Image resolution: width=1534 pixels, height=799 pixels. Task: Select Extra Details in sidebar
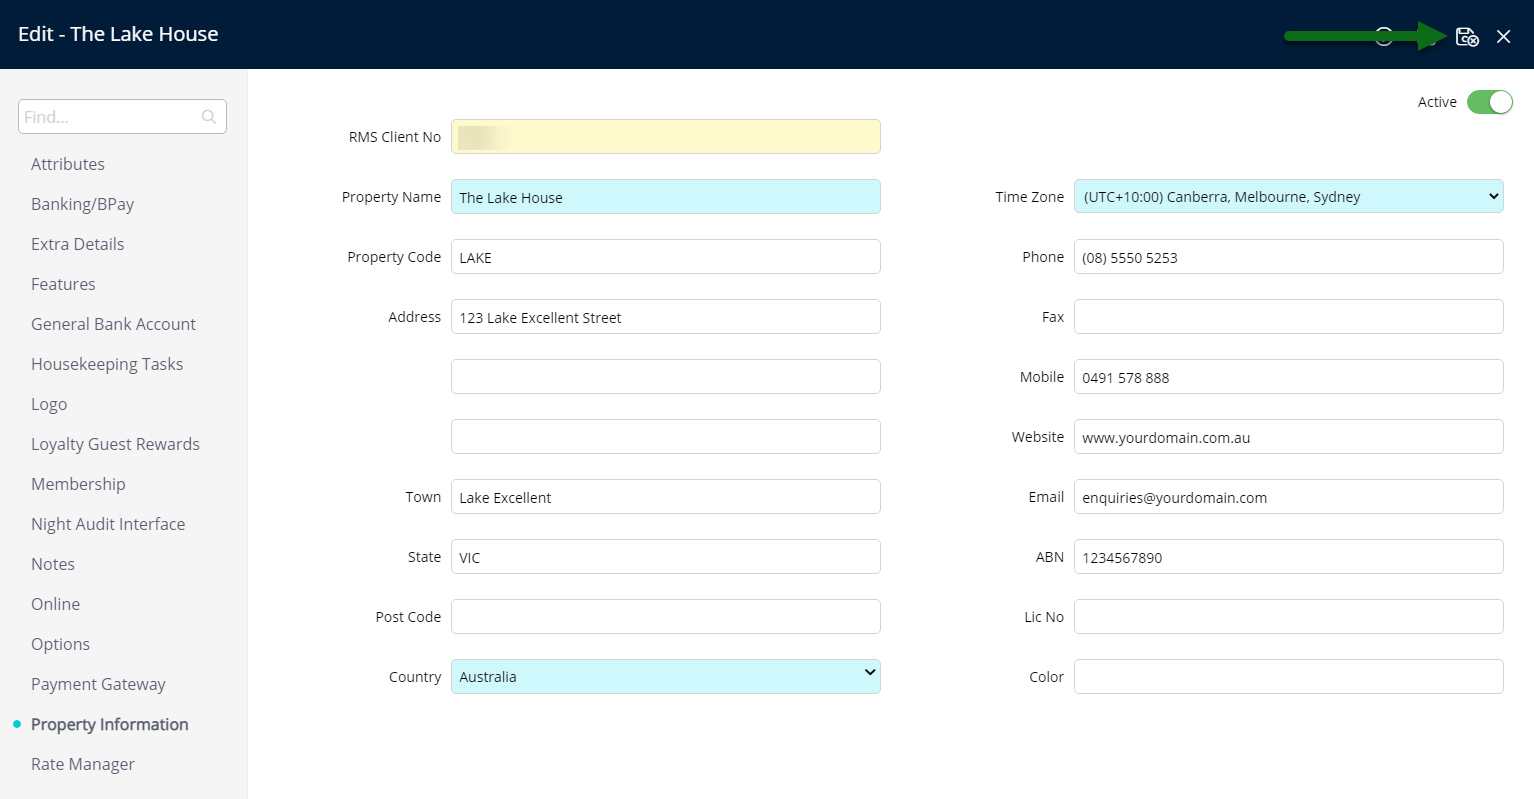78,244
